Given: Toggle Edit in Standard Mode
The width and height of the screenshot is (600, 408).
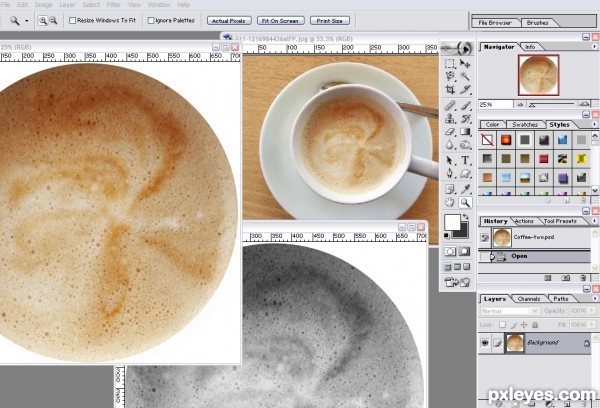Looking at the screenshot, I should point(450,251).
